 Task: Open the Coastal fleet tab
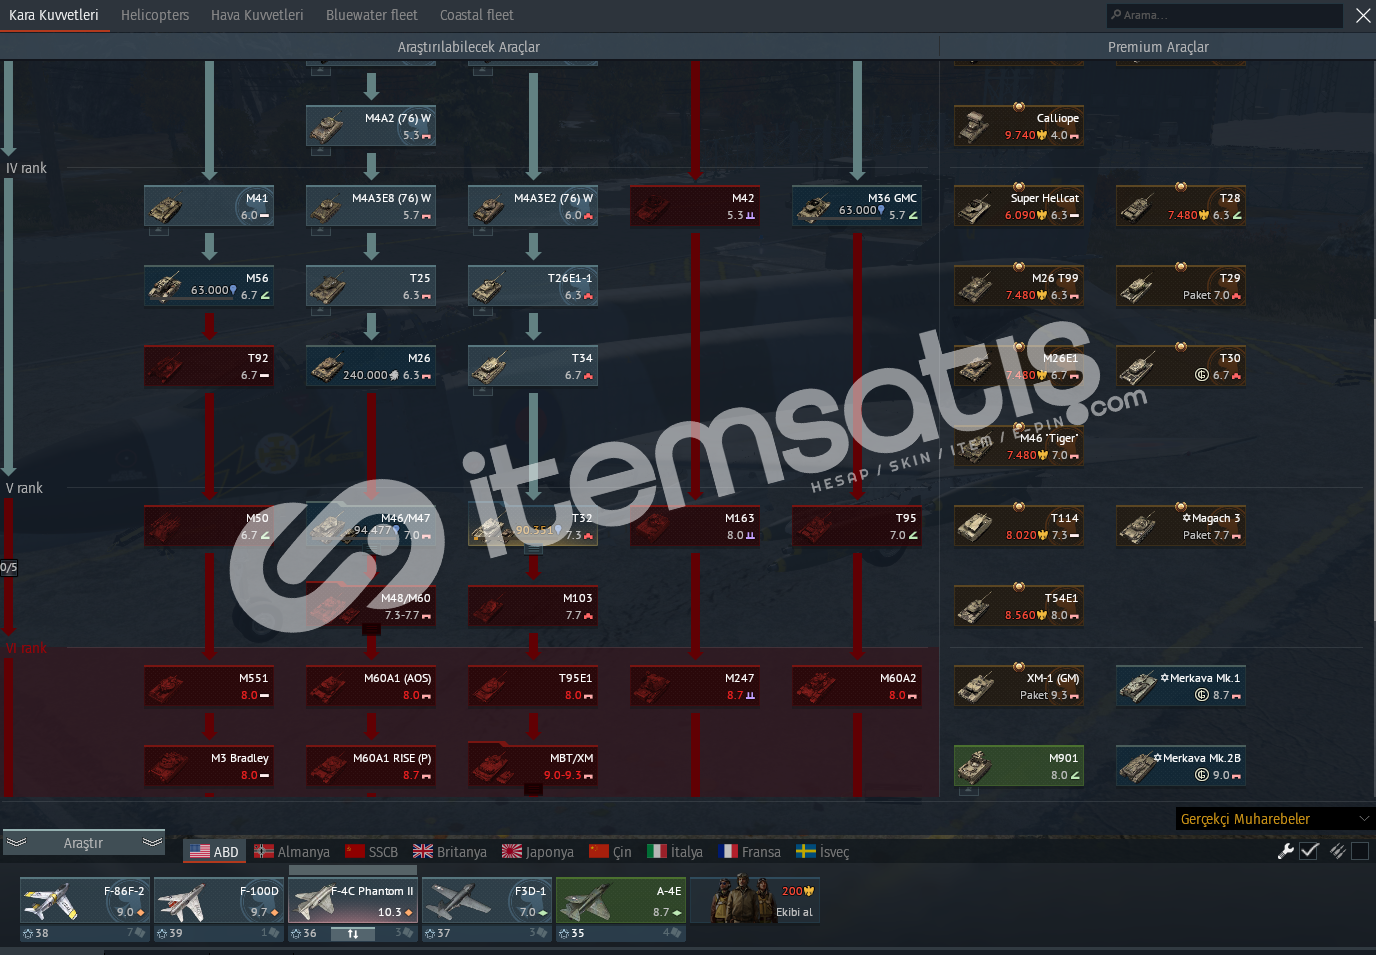pos(477,15)
